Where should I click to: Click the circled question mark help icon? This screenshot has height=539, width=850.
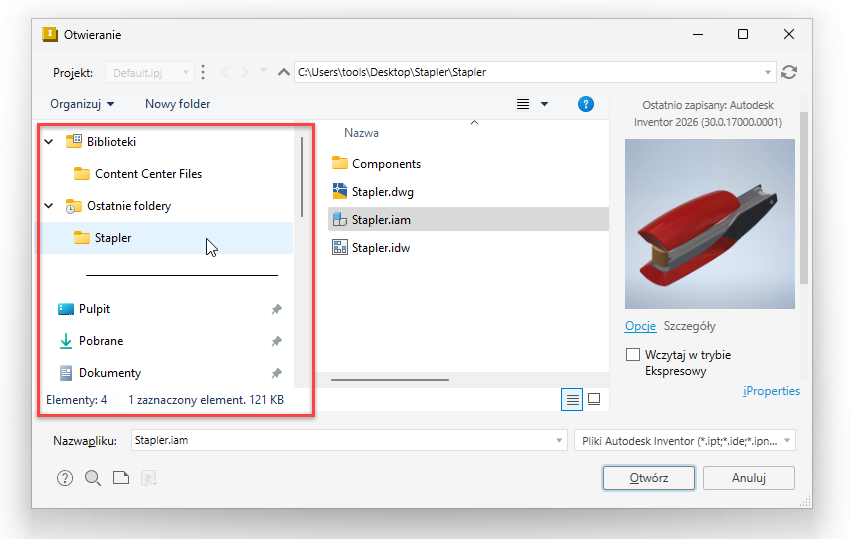[x=65, y=478]
